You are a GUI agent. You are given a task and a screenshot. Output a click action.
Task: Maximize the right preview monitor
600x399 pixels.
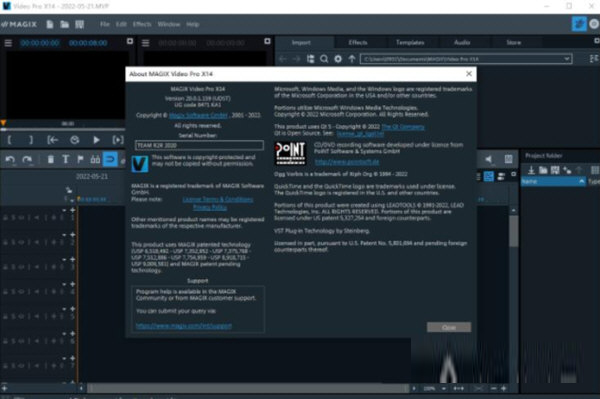click(x=267, y=41)
